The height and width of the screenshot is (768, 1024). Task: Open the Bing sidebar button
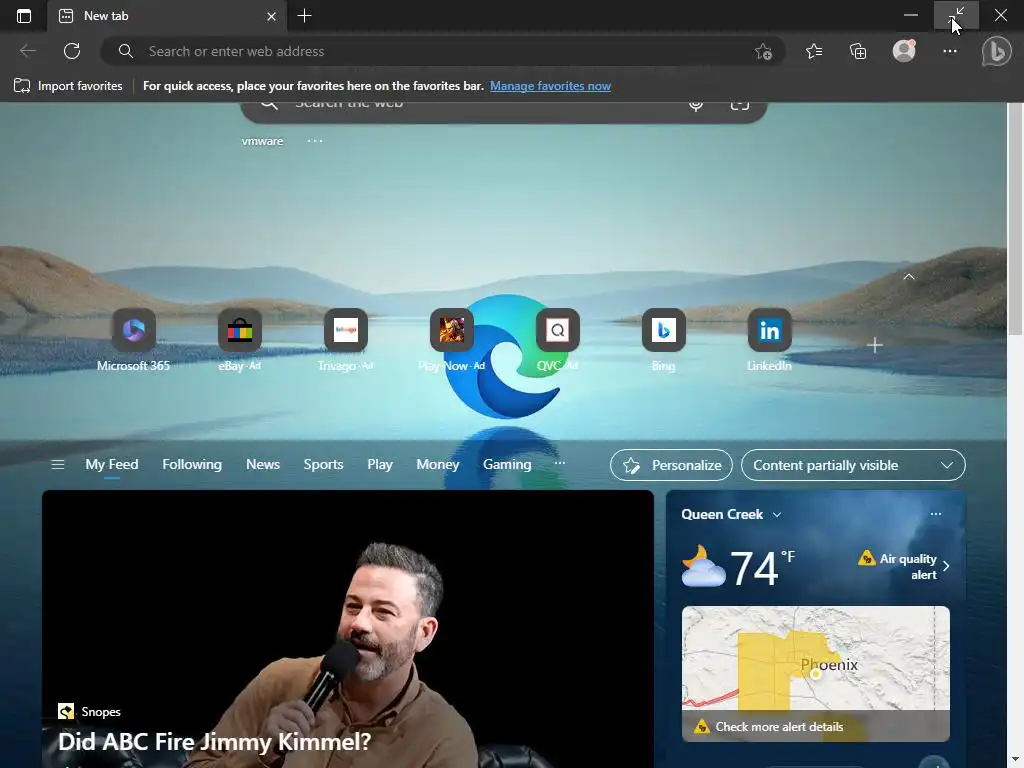(x=997, y=52)
